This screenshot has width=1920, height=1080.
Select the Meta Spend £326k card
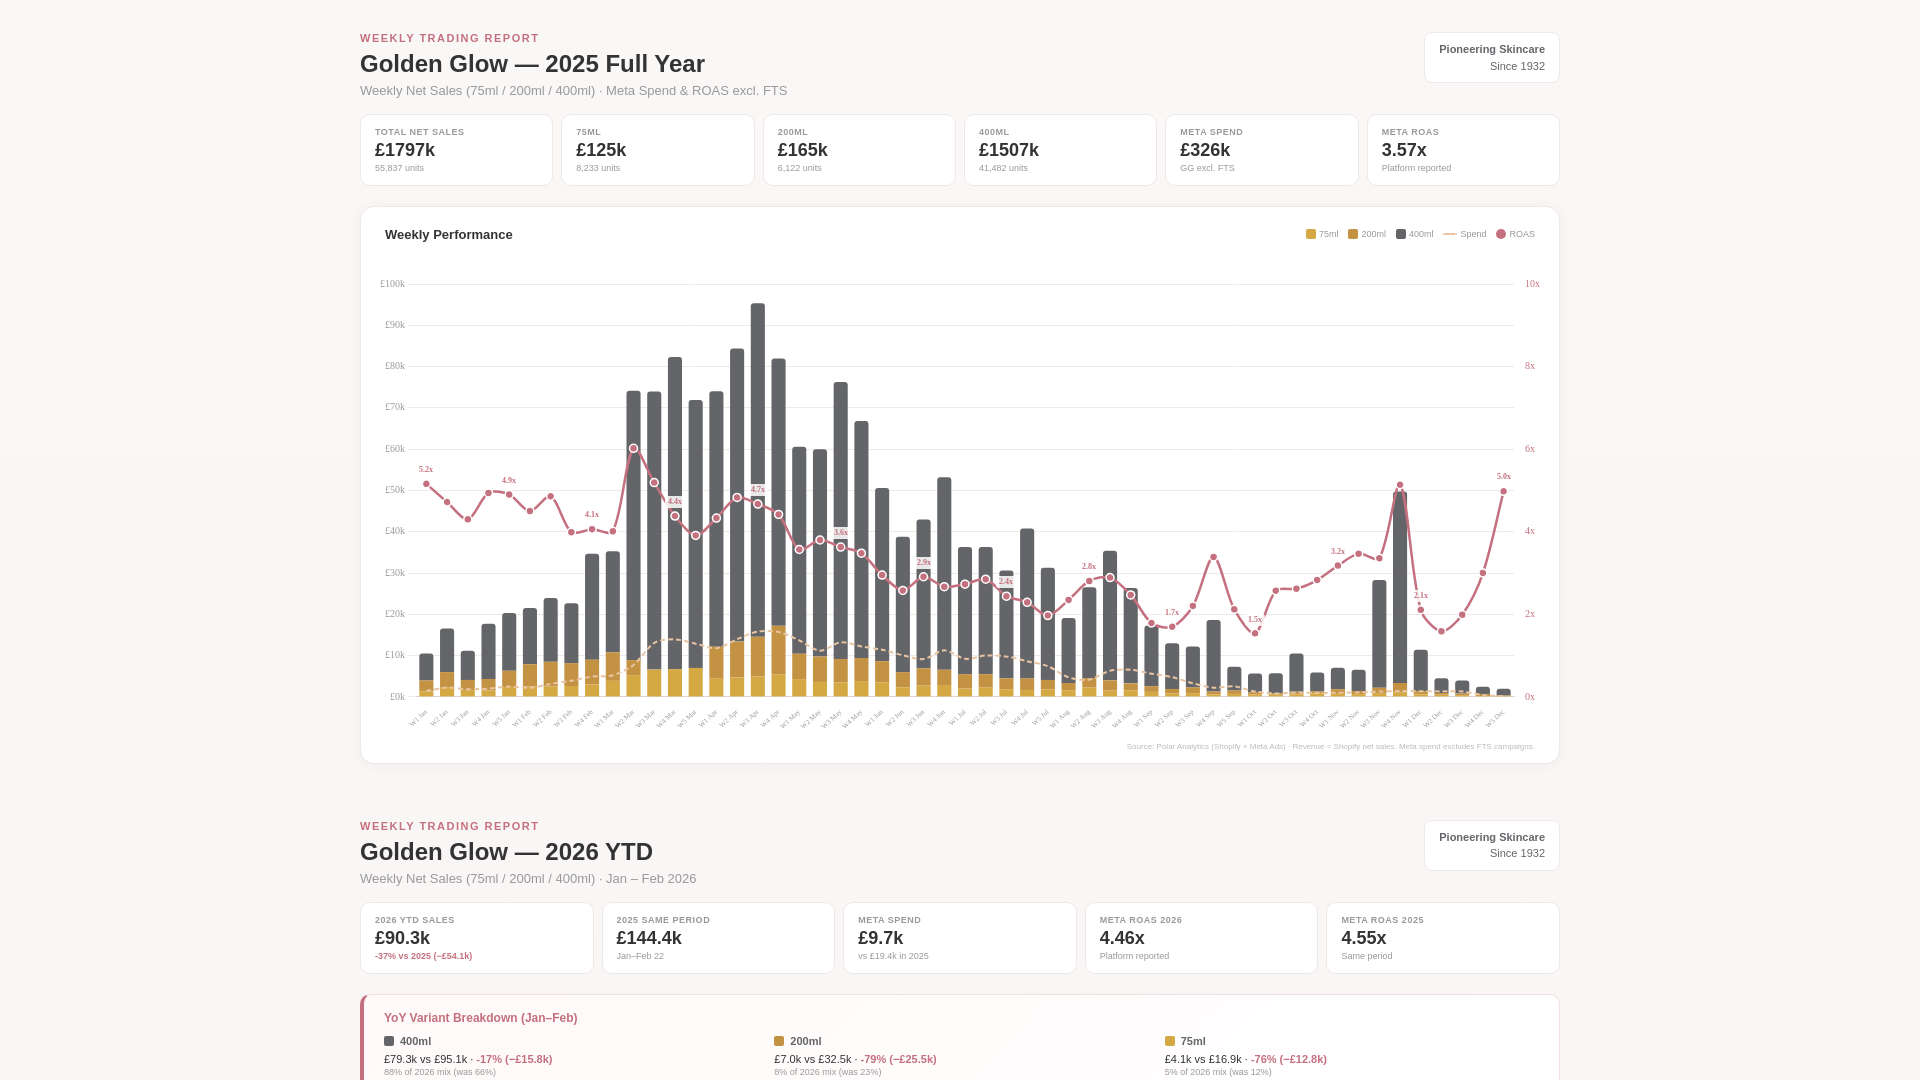[x=1261, y=150]
